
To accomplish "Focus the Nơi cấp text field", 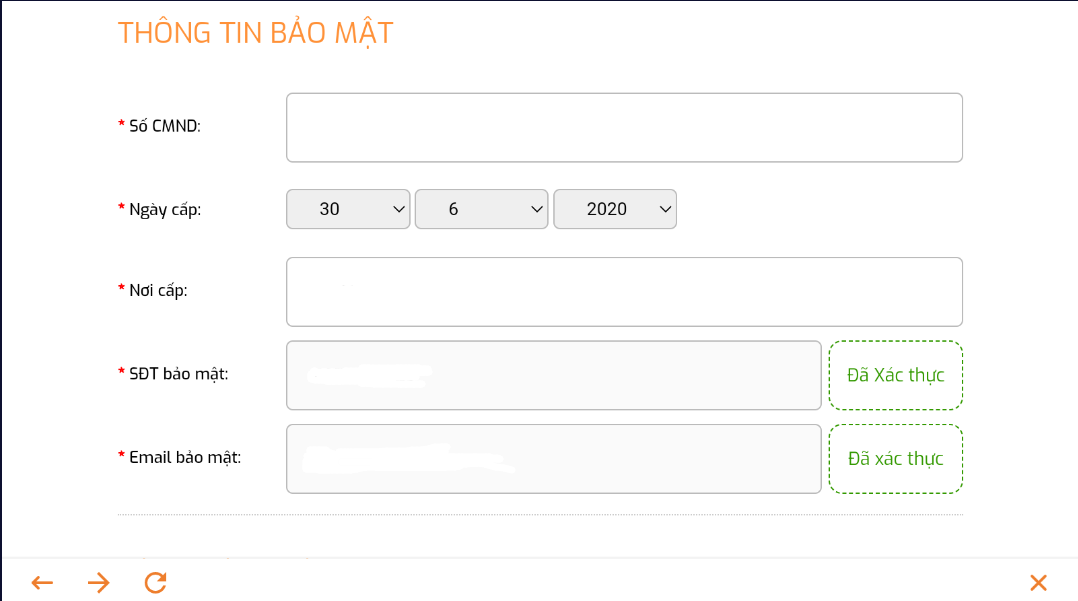I will pyautogui.click(x=624, y=292).
